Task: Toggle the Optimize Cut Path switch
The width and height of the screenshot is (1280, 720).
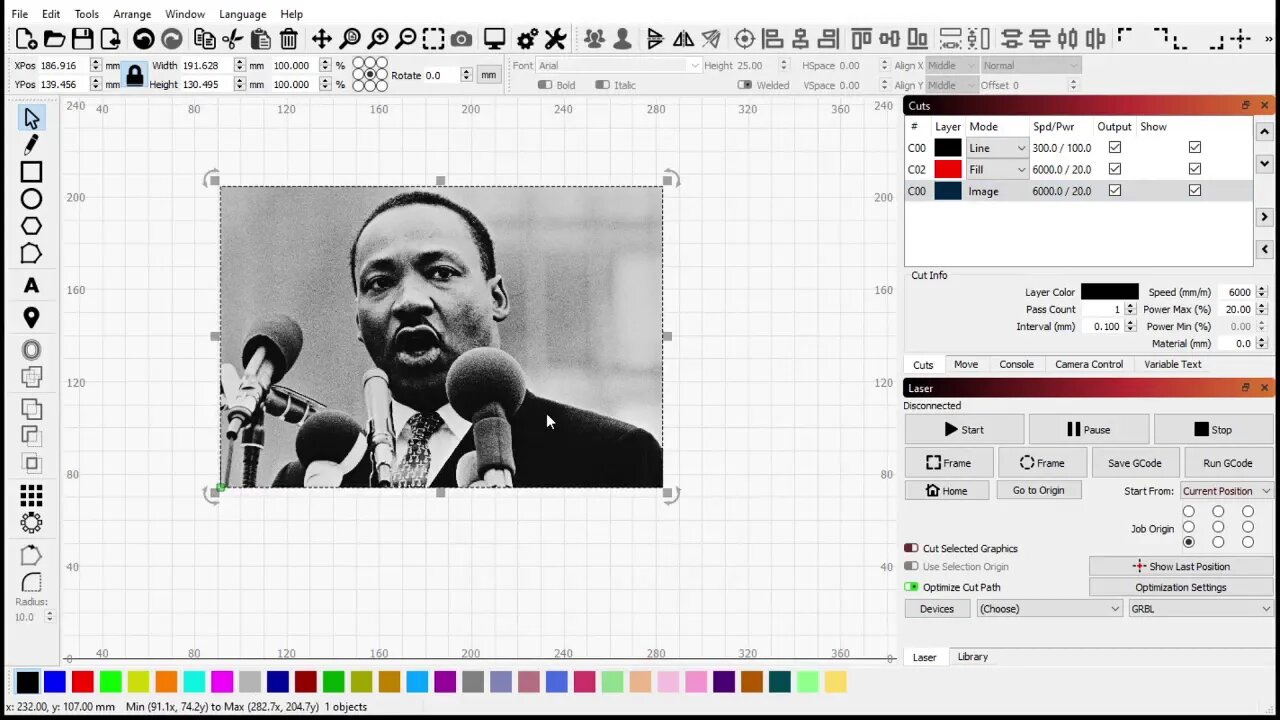Action: click(911, 587)
